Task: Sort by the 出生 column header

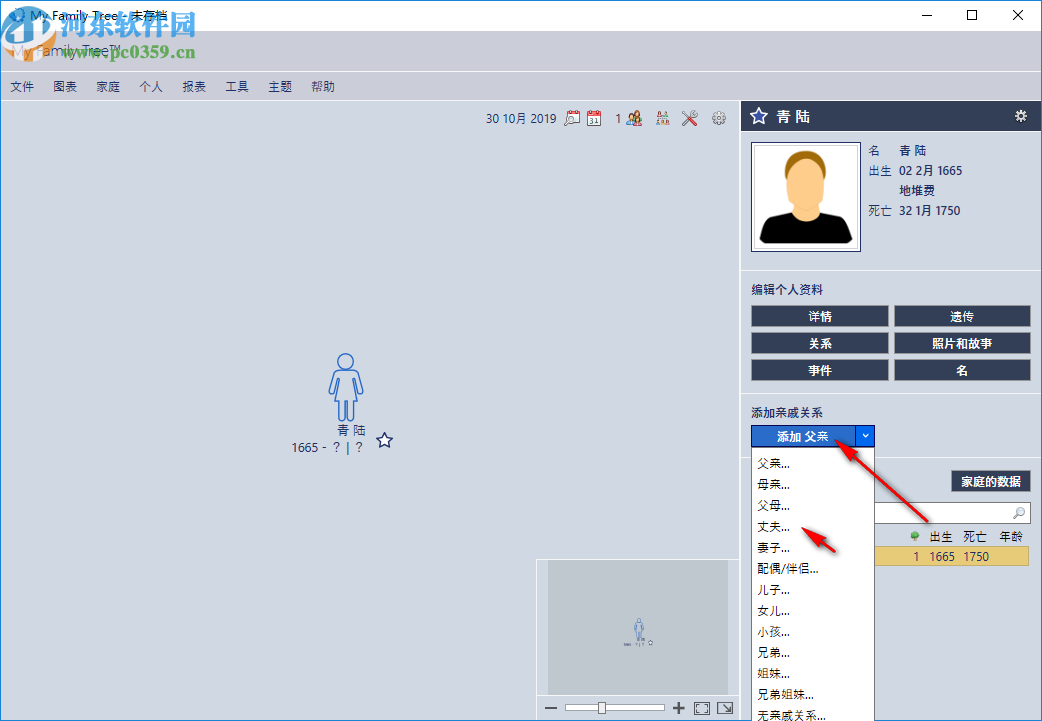Action: pos(941,536)
